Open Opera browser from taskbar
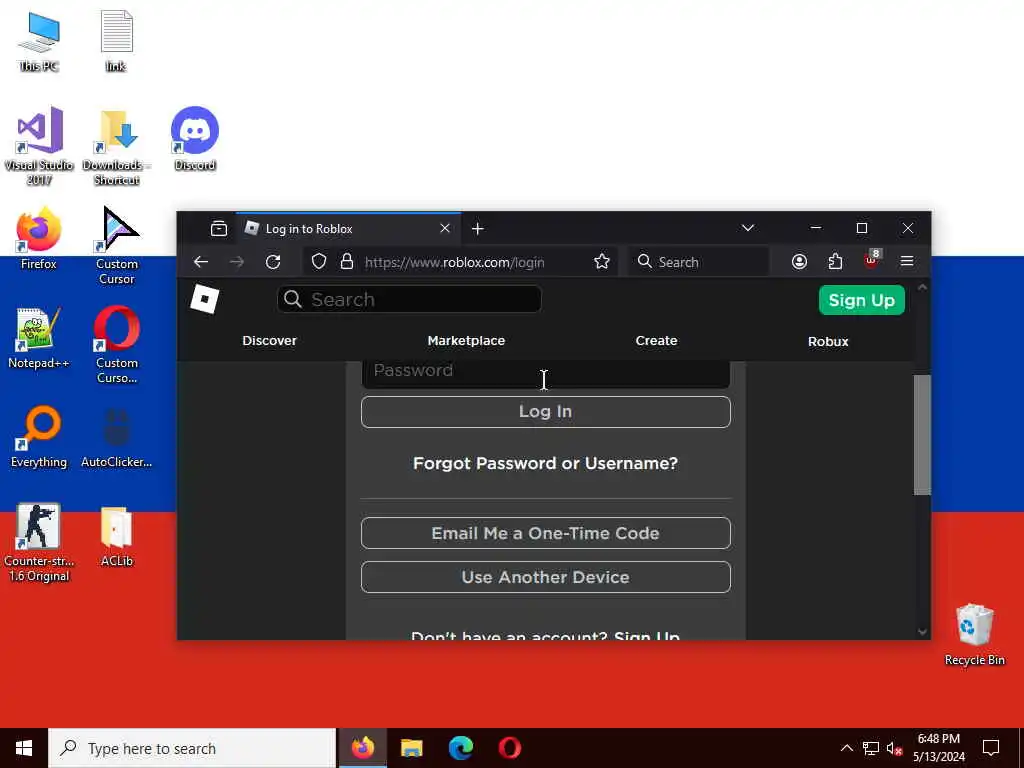The width and height of the screenshot is (1024, 768). click(x=509, y=748)
